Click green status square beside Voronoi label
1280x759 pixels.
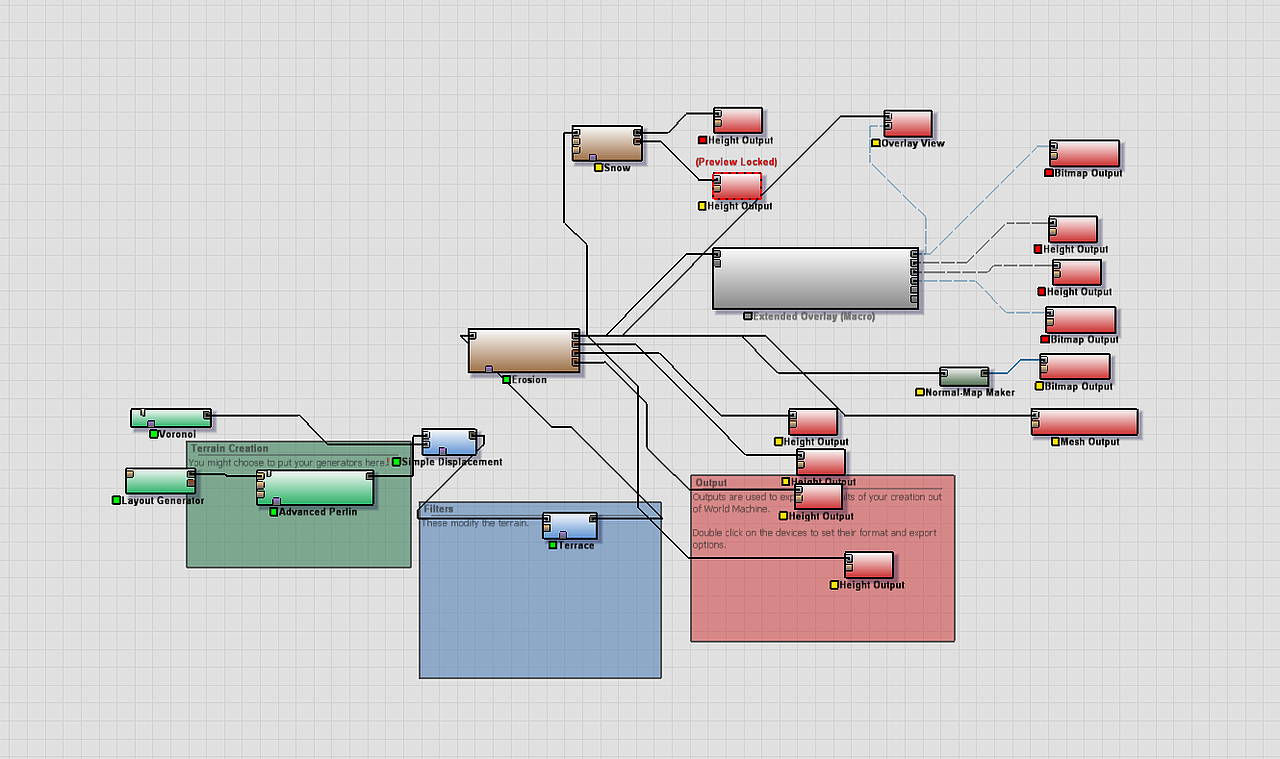[154, 434]
